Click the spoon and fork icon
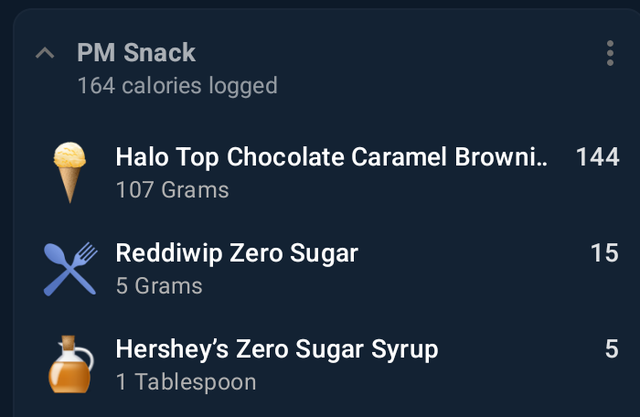The width and height of the screenshot is (640, 417). 70,269
